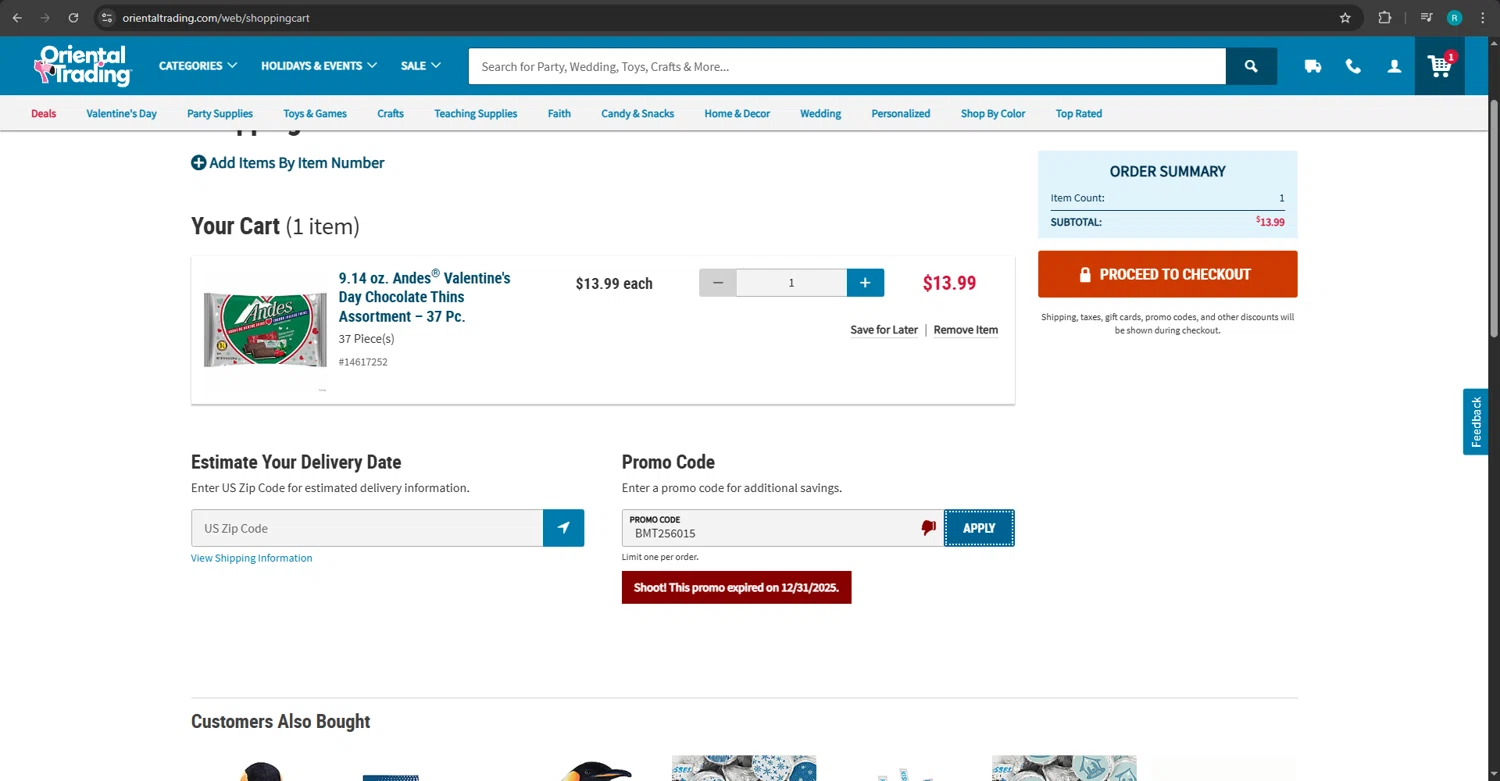
Task: Open the Feedback side tab
Action: point(1476,422)
